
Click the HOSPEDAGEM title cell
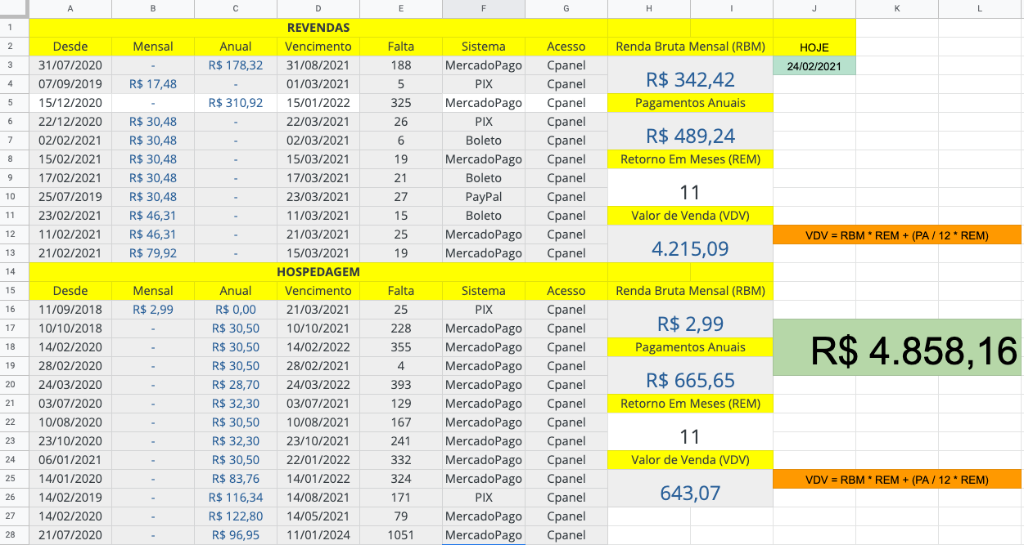click(x=318, y=272)
